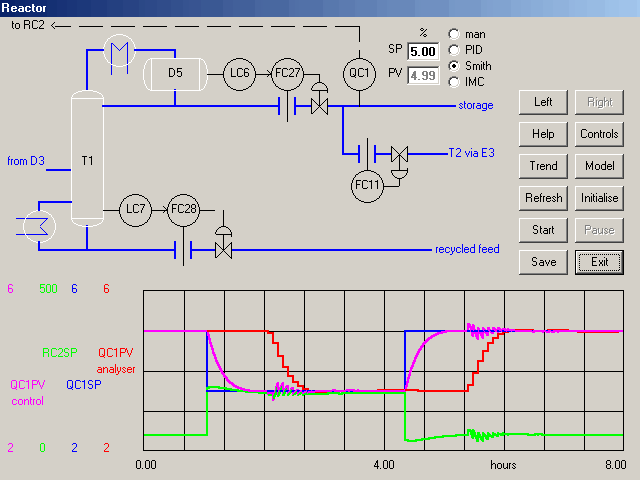This screenshot has height=480, width=640.
Task: Select the LC6 level controller symbol
Action: coord(240,73)
